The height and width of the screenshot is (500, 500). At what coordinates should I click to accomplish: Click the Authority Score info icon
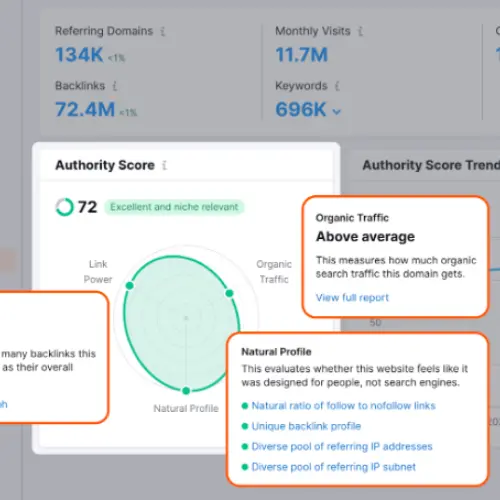(x=164, y=165)
